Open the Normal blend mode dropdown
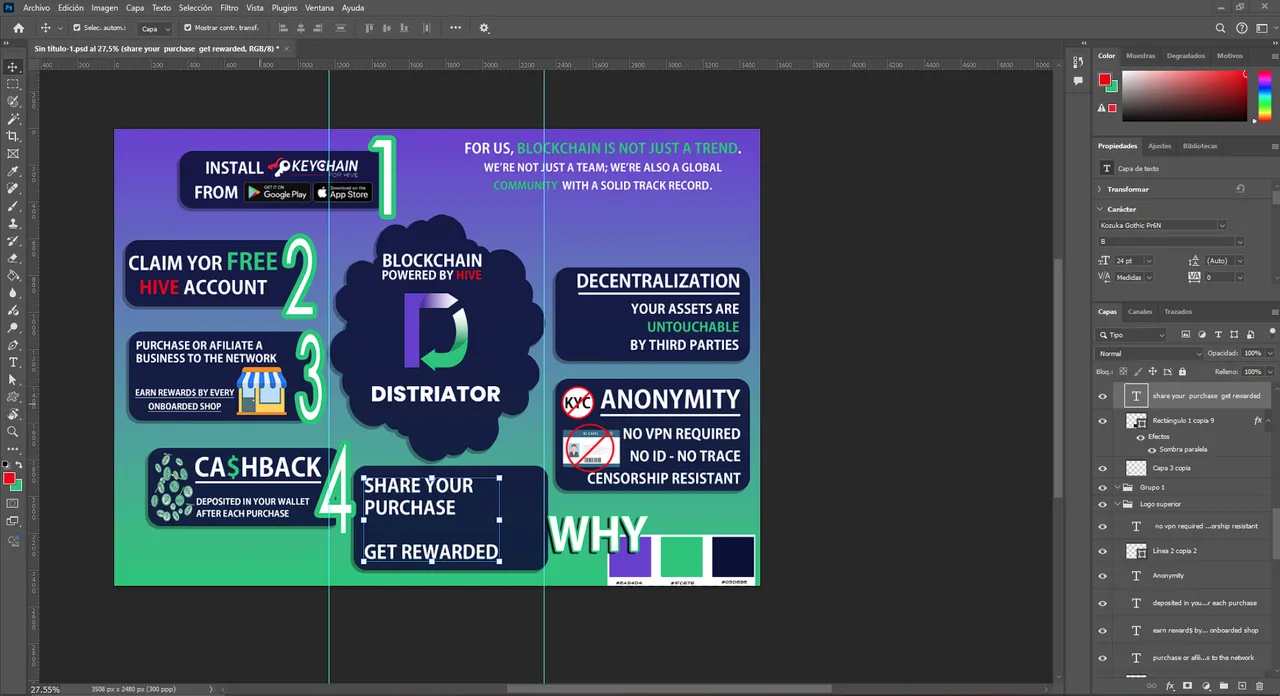Image resolution: width=1280 pixels, height=696 pixels. (x=1150, y=353)
